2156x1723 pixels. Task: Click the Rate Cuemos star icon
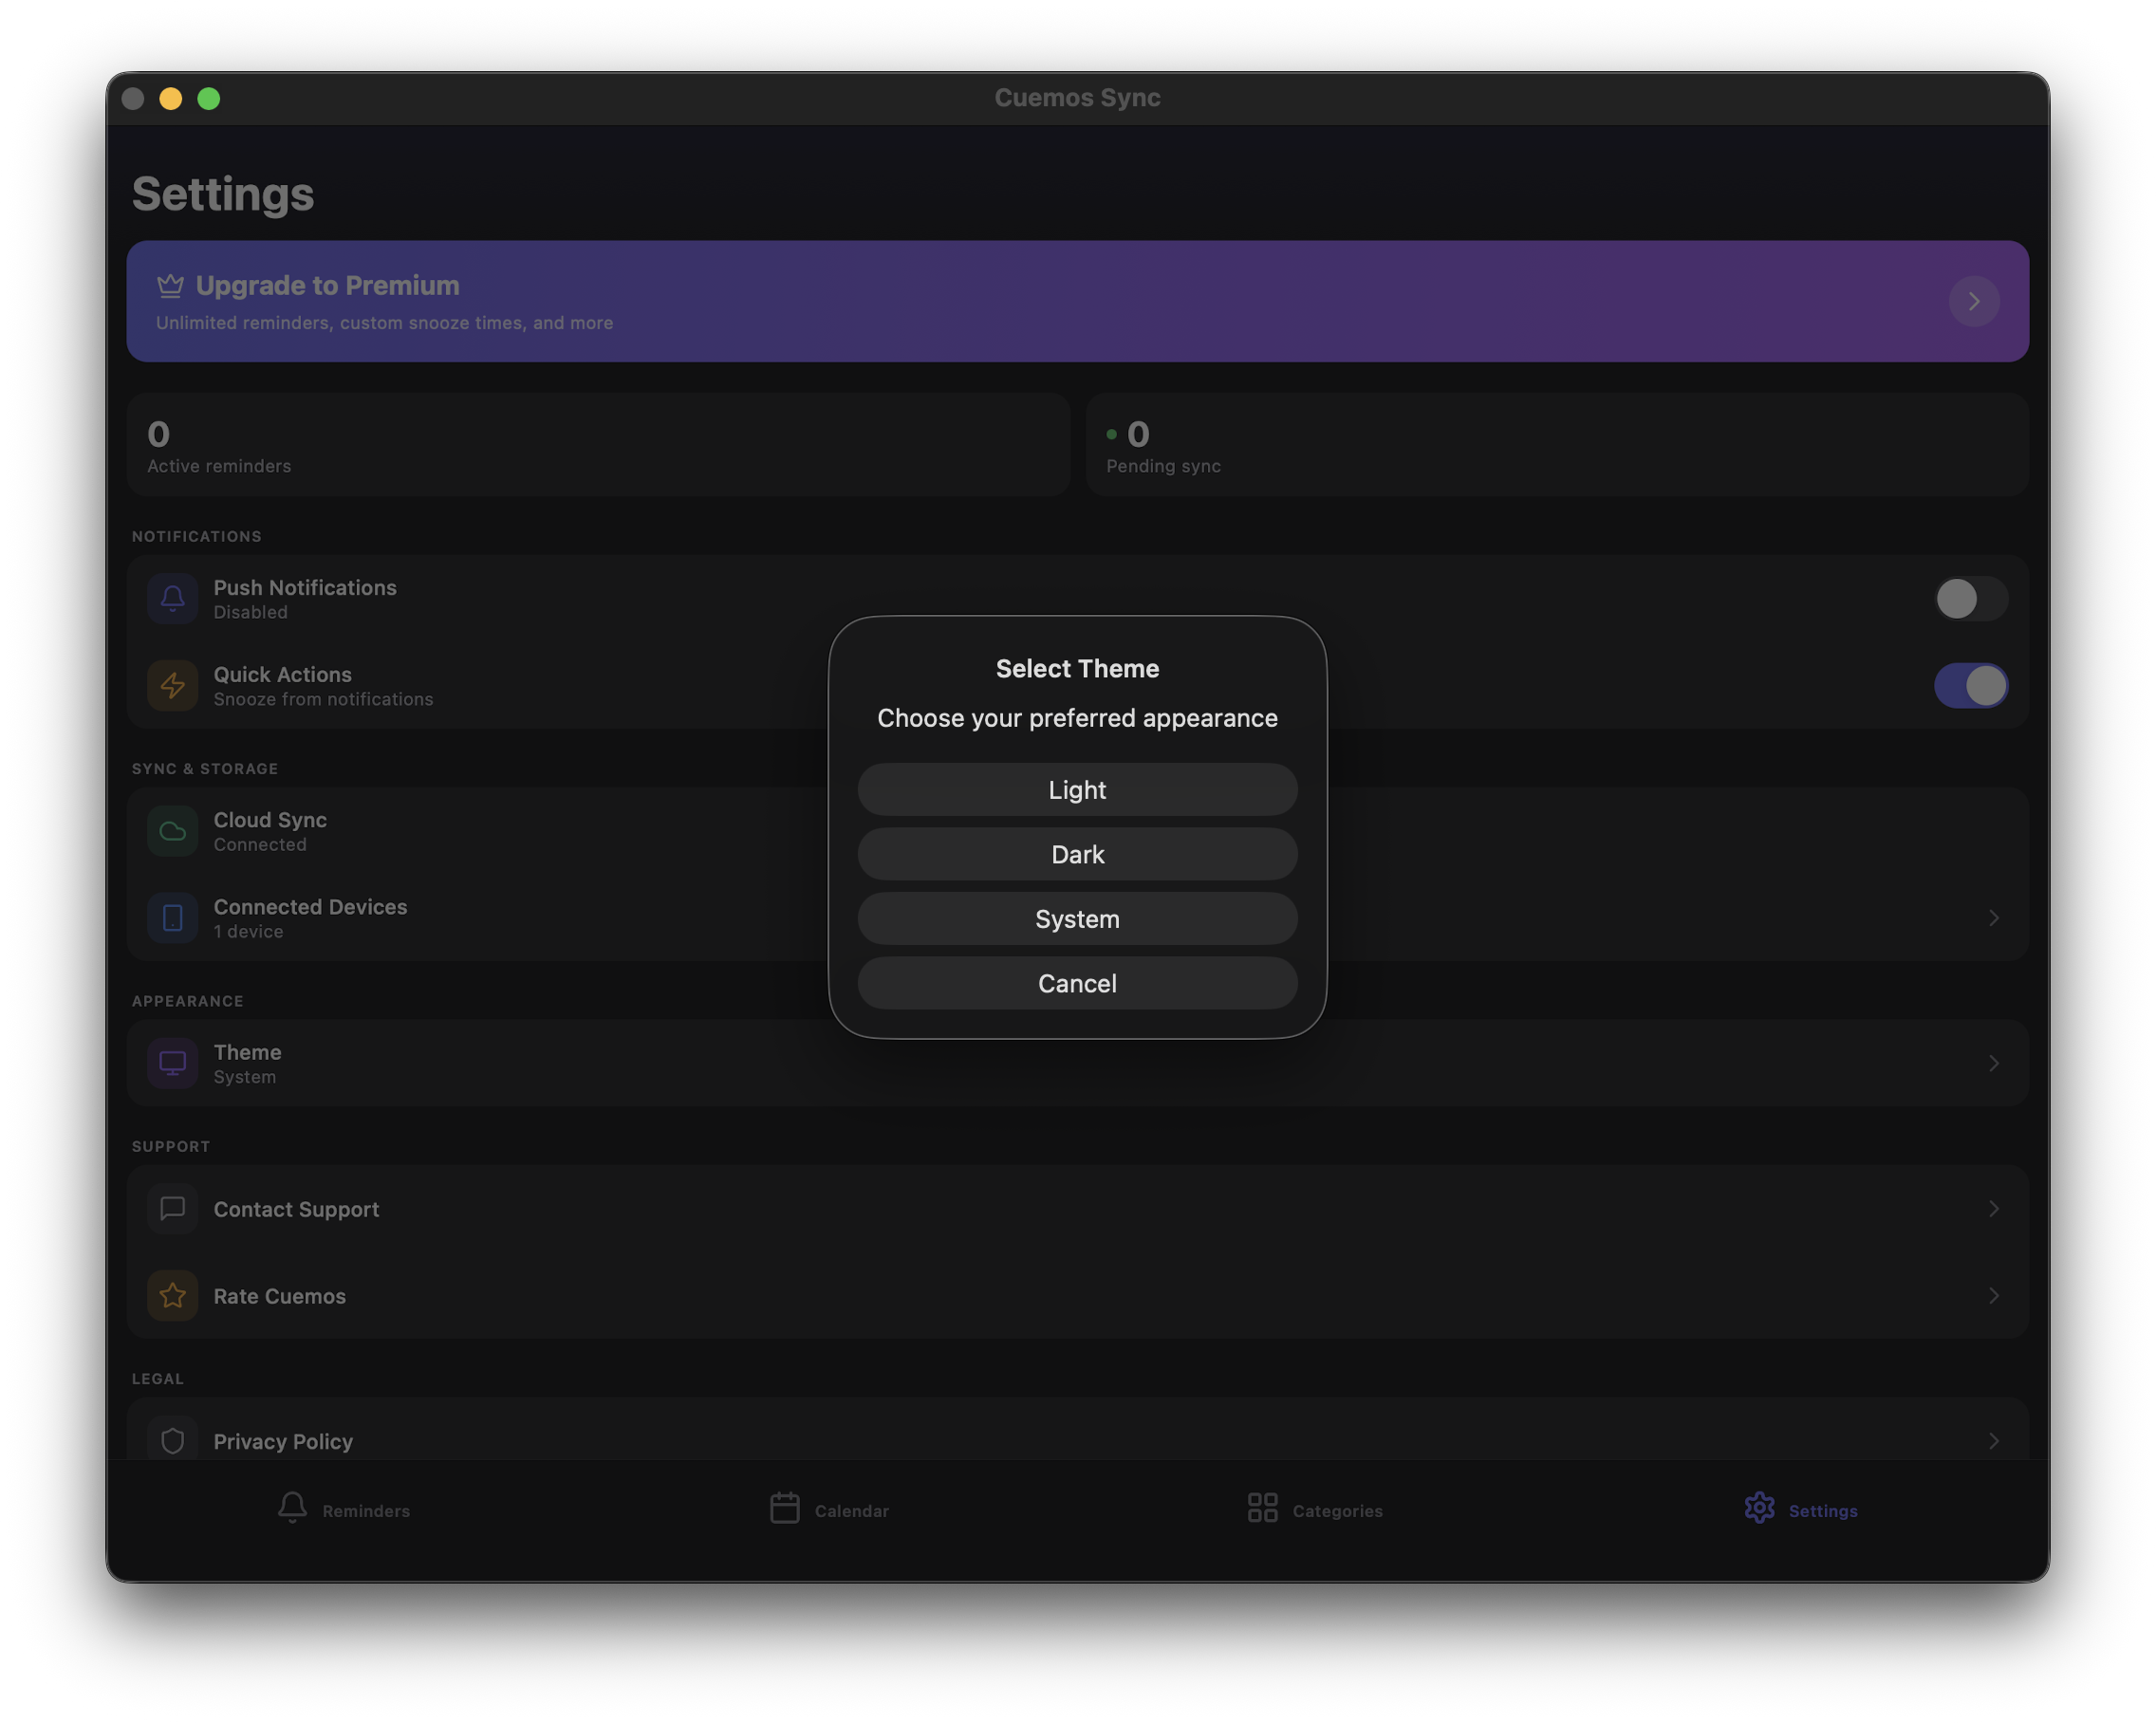(x=172, y=1295)
